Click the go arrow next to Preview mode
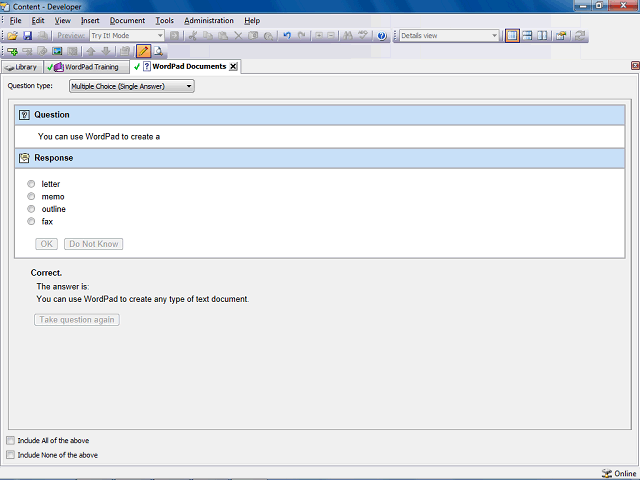The image size is (640, 480). point(174,36)
